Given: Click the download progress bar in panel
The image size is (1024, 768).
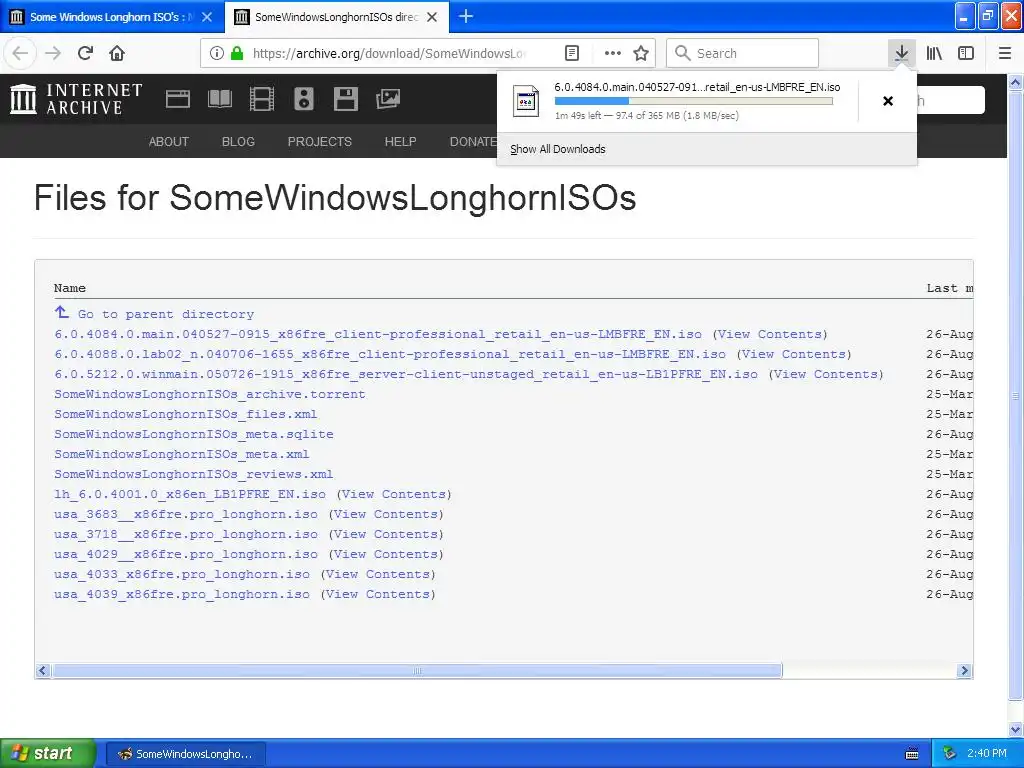Looking at the screenshot, I should (x=694, y=101).
